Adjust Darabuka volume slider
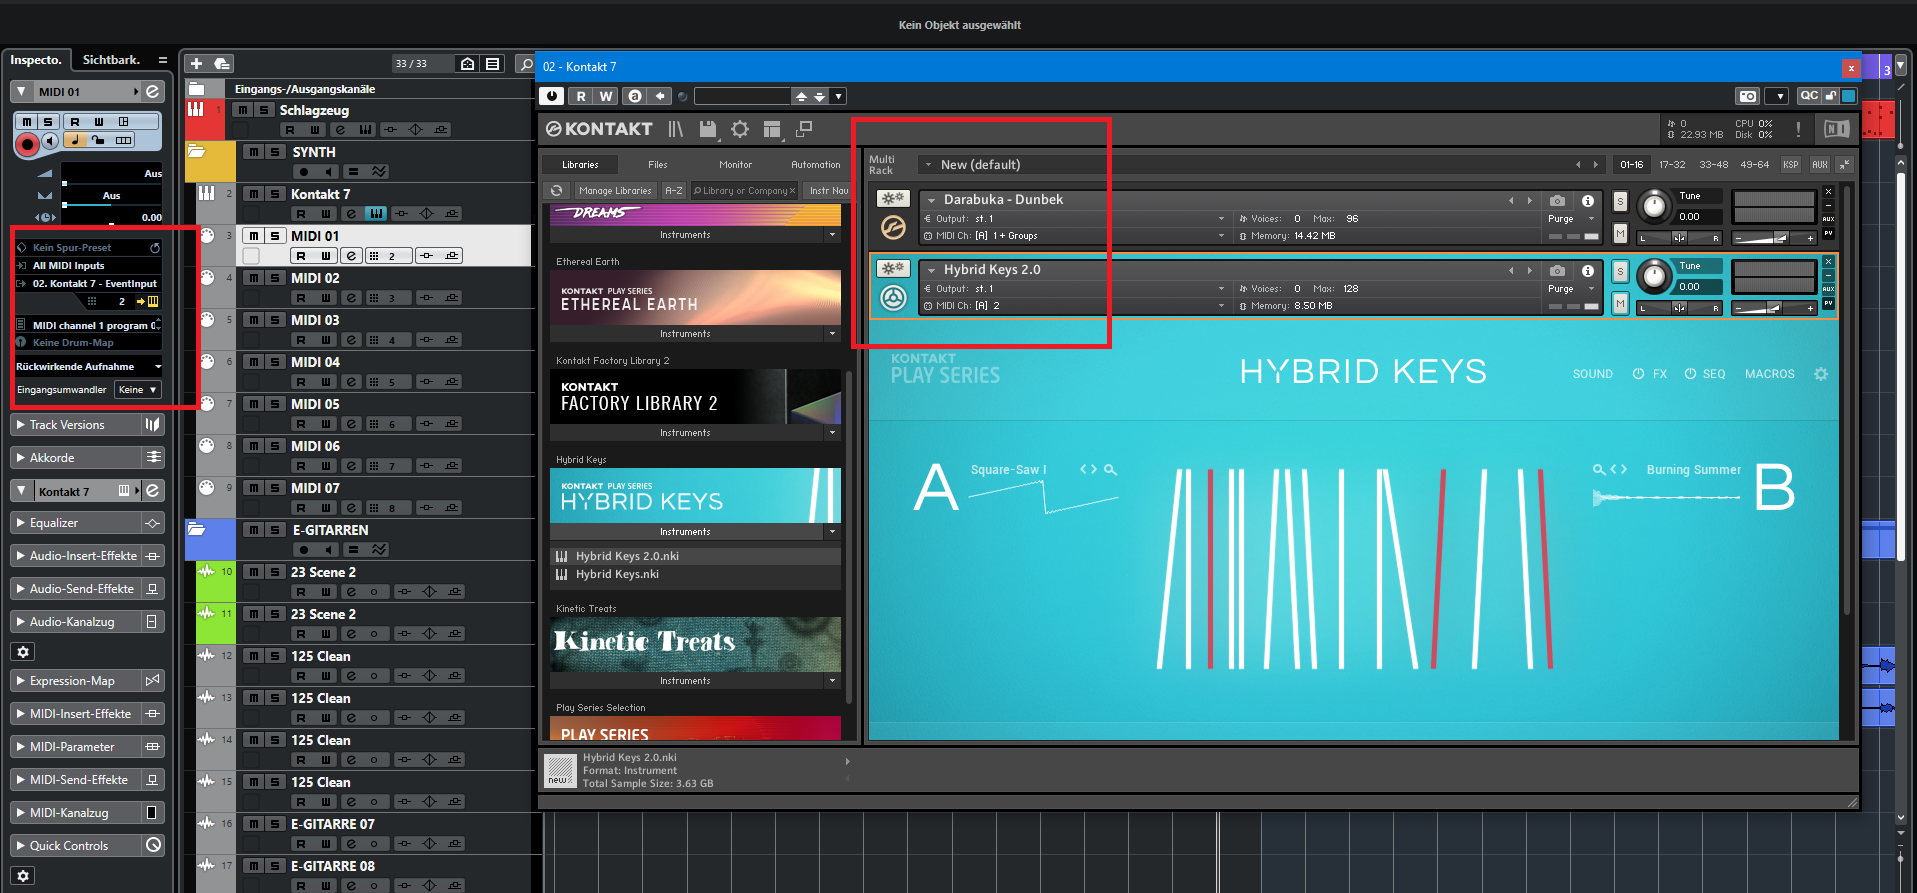Screen dimensions: 1917x893 (x=1774, y=237)
